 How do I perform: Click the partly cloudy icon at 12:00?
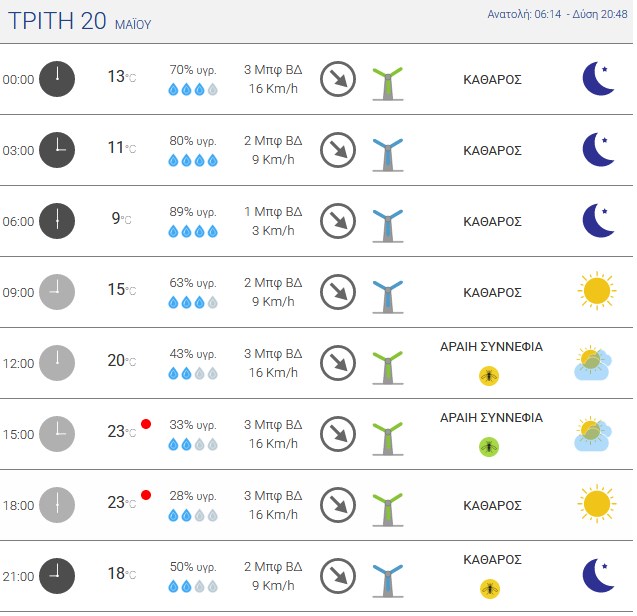(x=593, y=363)
